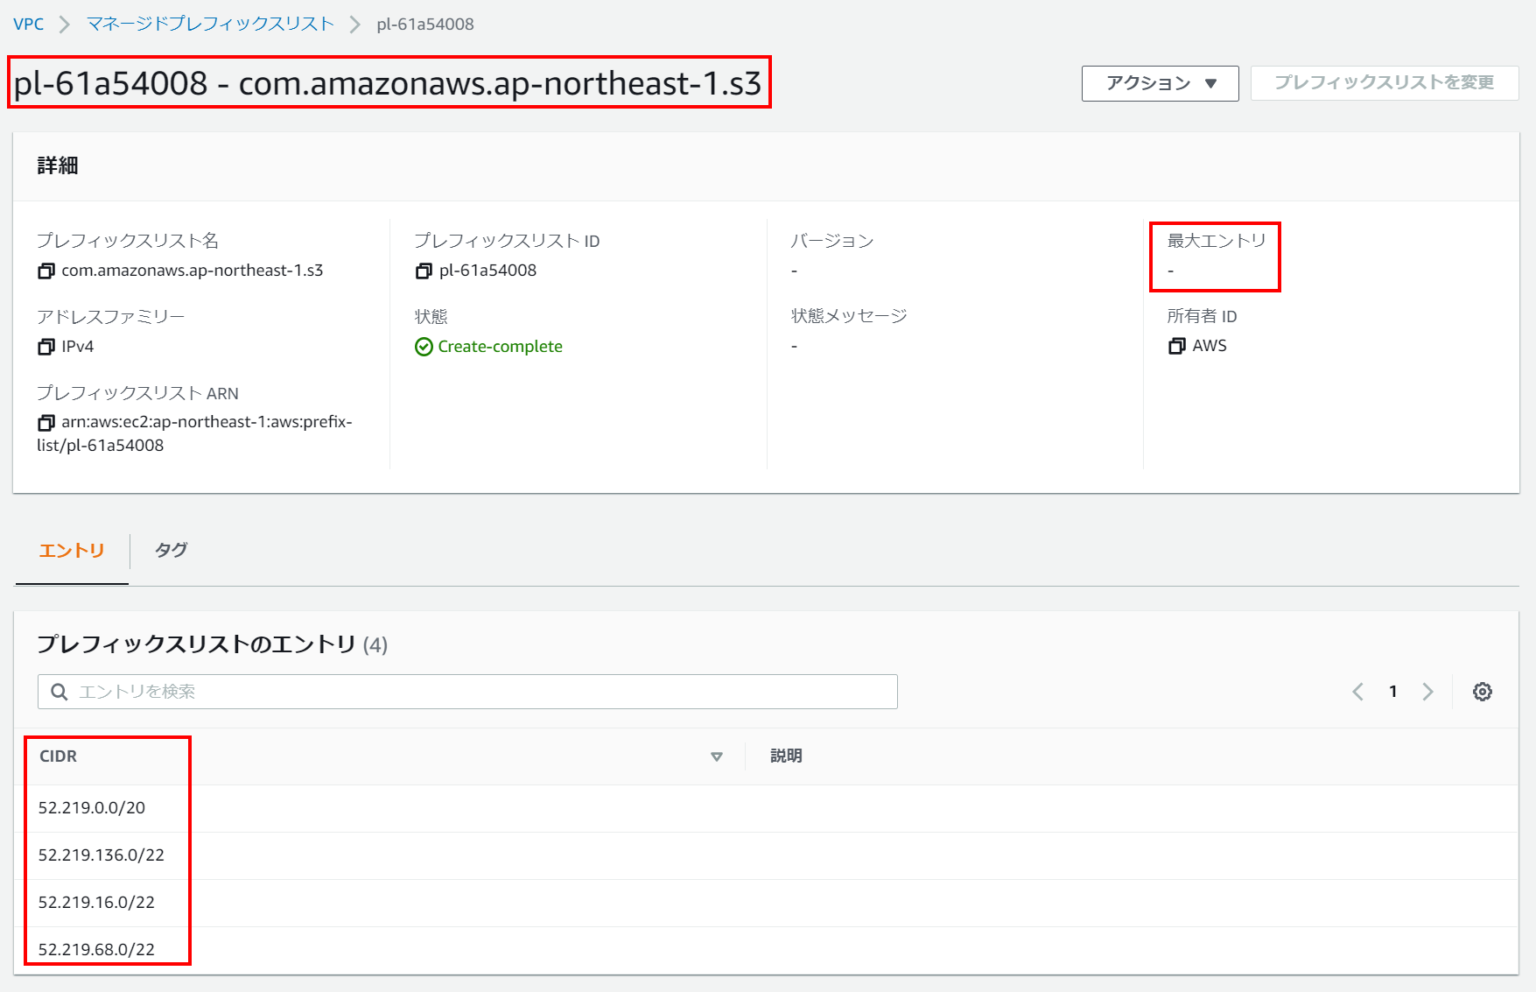Open the CIDR column sort dropdown triangle

point(716,757)
